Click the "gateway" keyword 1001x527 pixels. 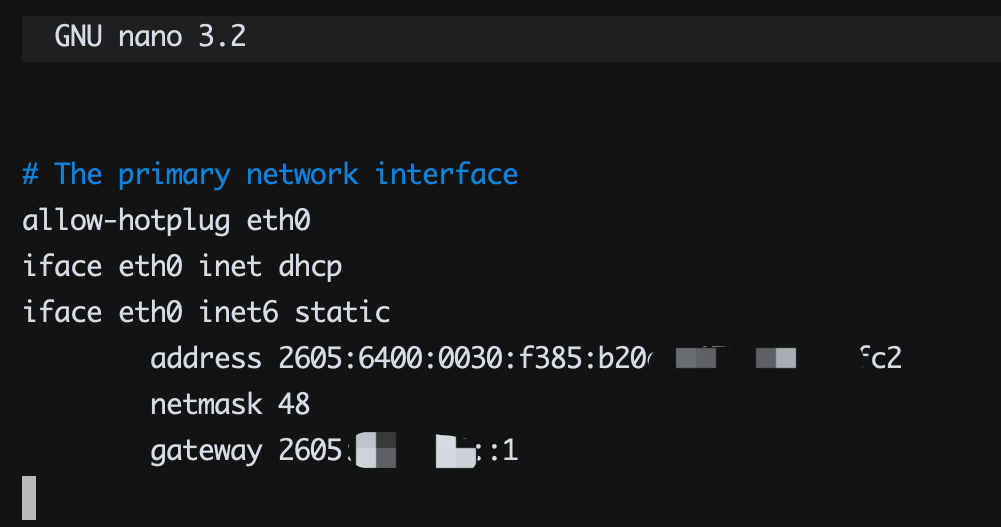[x=206, y=451]
